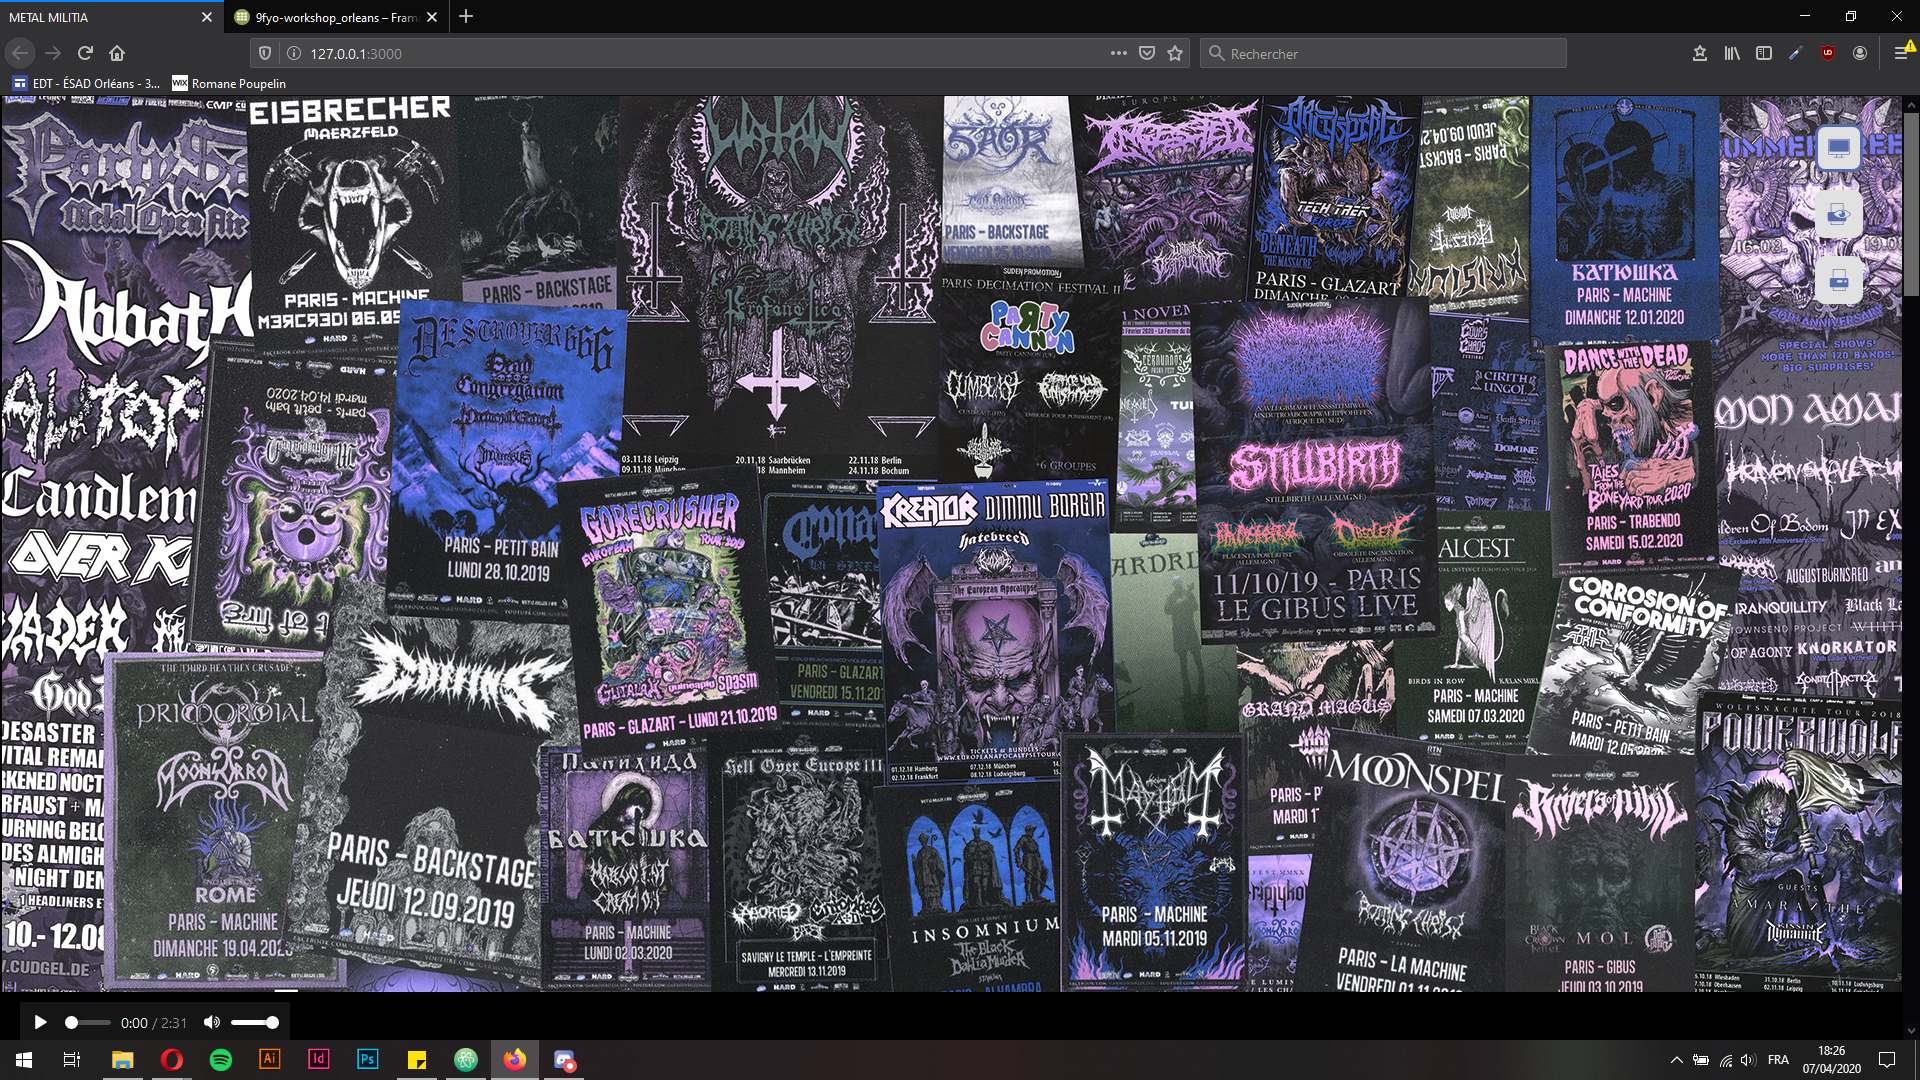Mute the audio player volume

pyautogui.click(x=211, y=1022)
